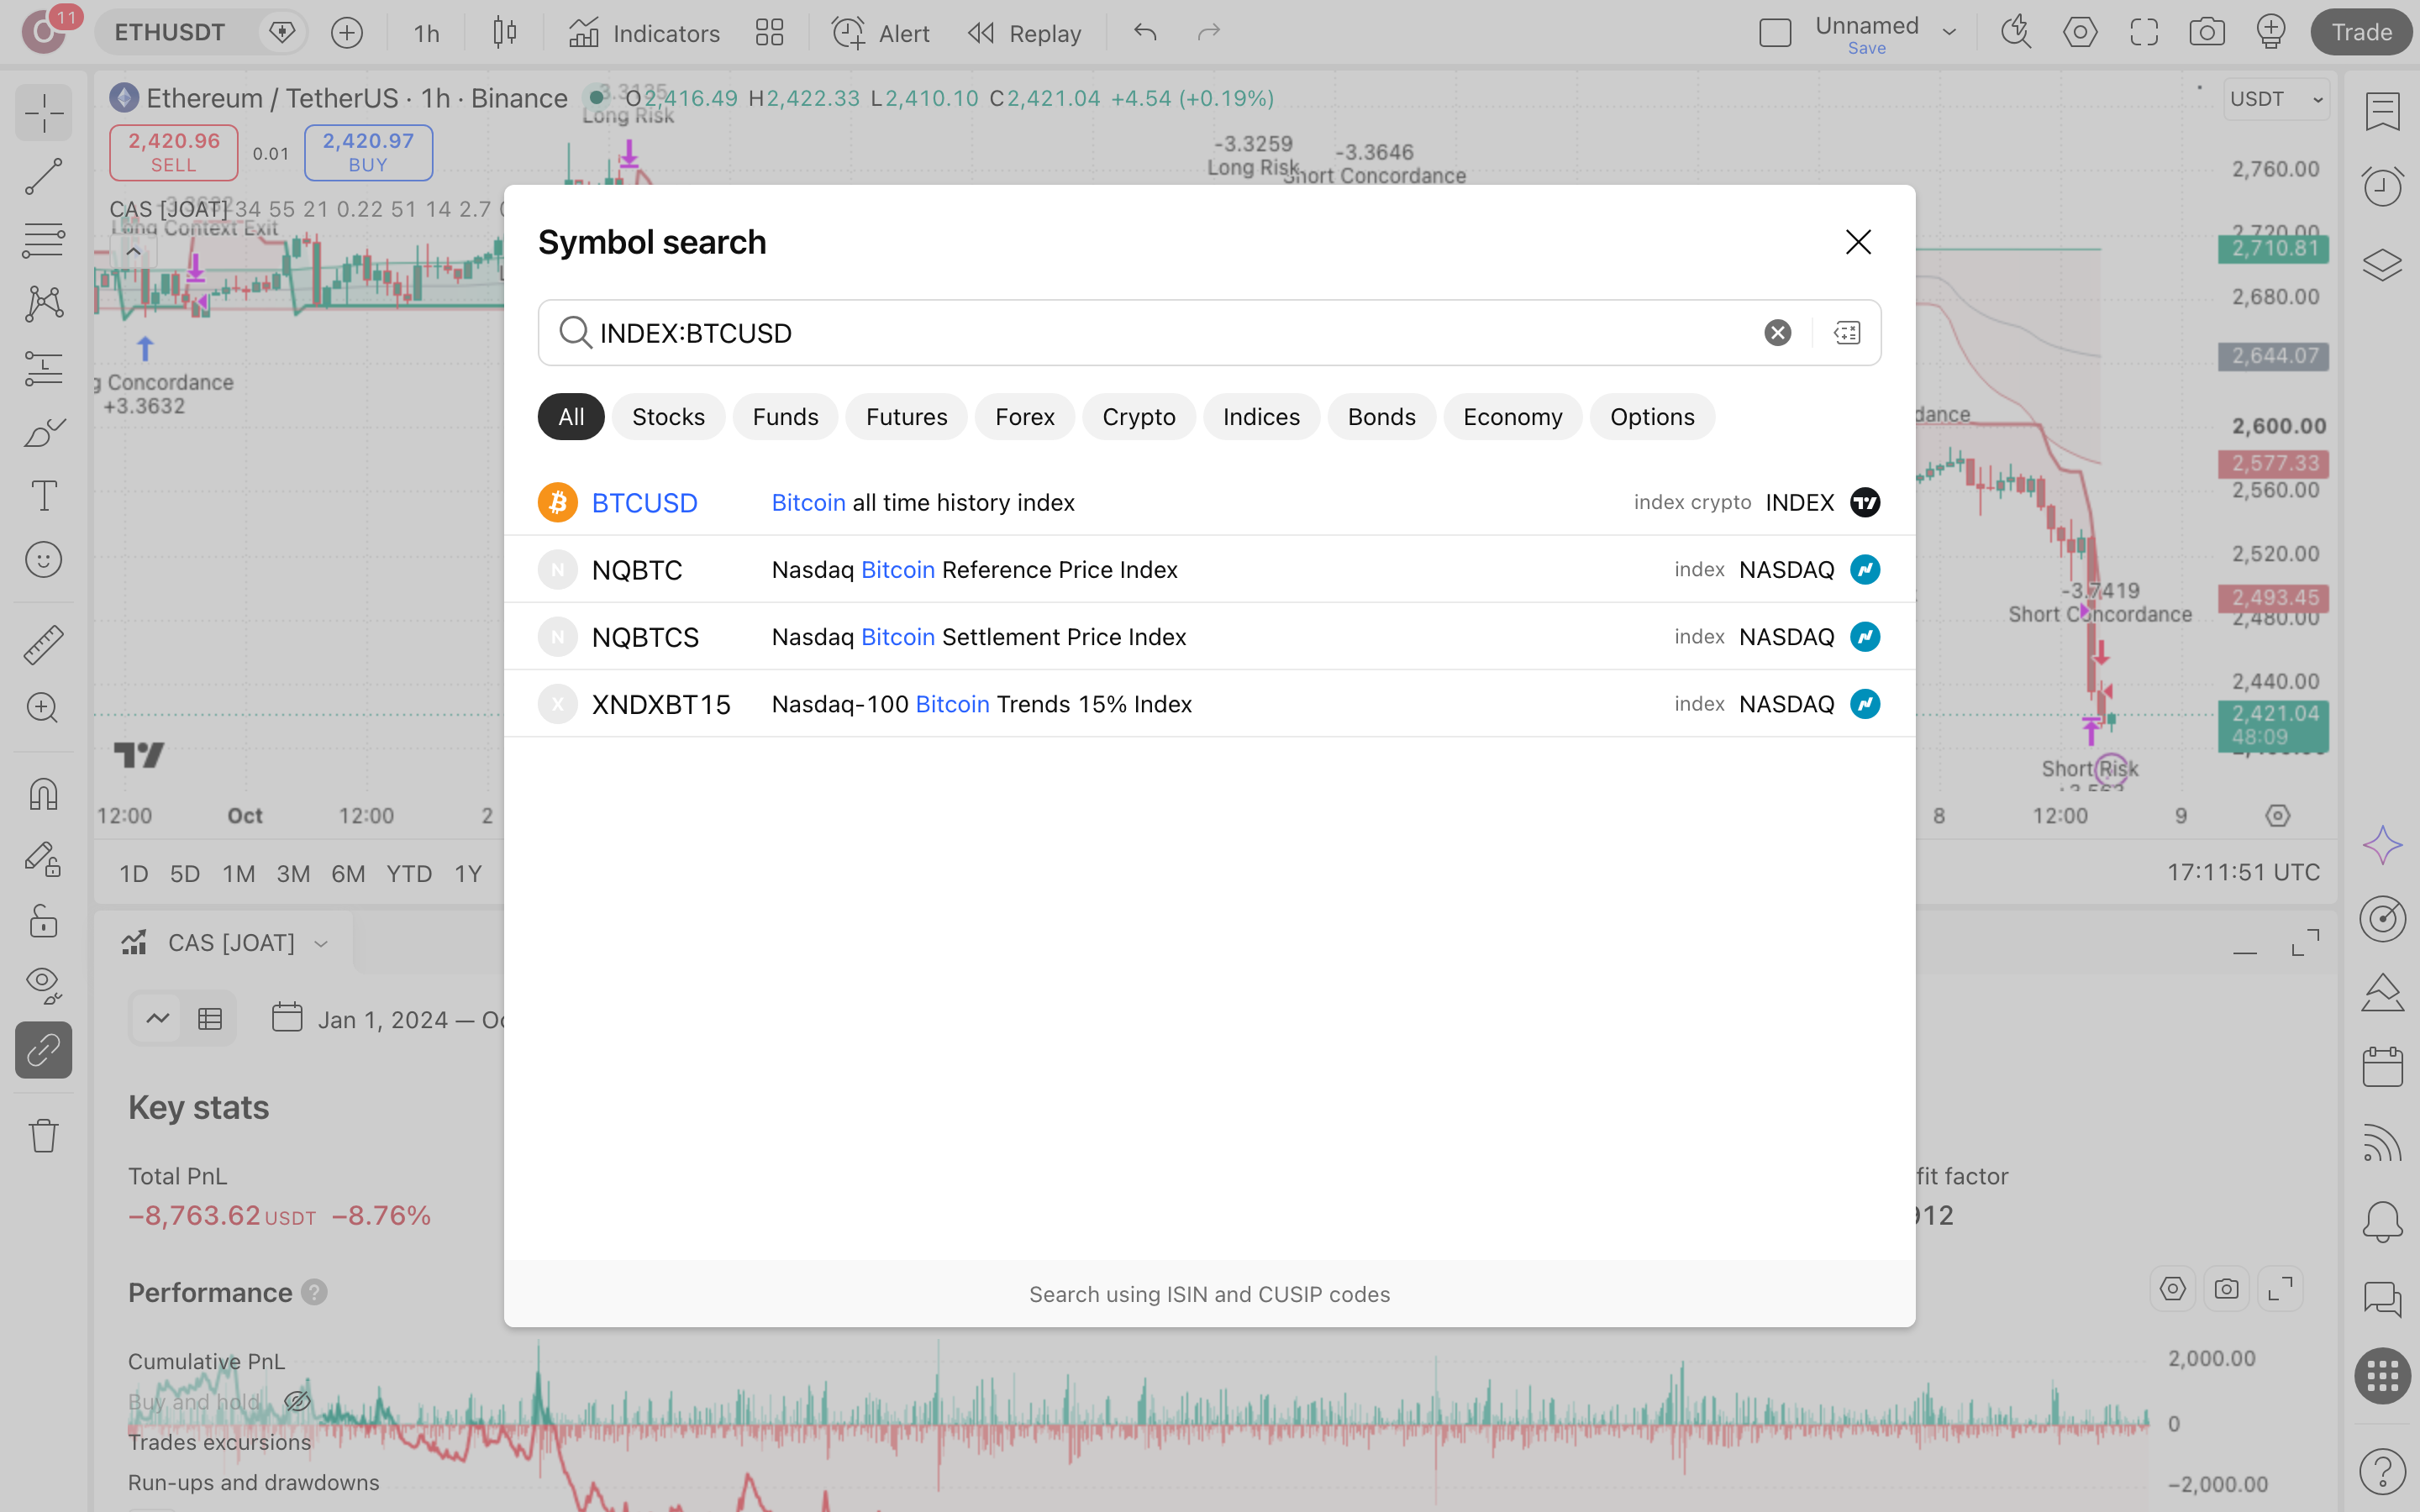
Task: Select the Futures filter tab
Action: (x=906, y=416)
